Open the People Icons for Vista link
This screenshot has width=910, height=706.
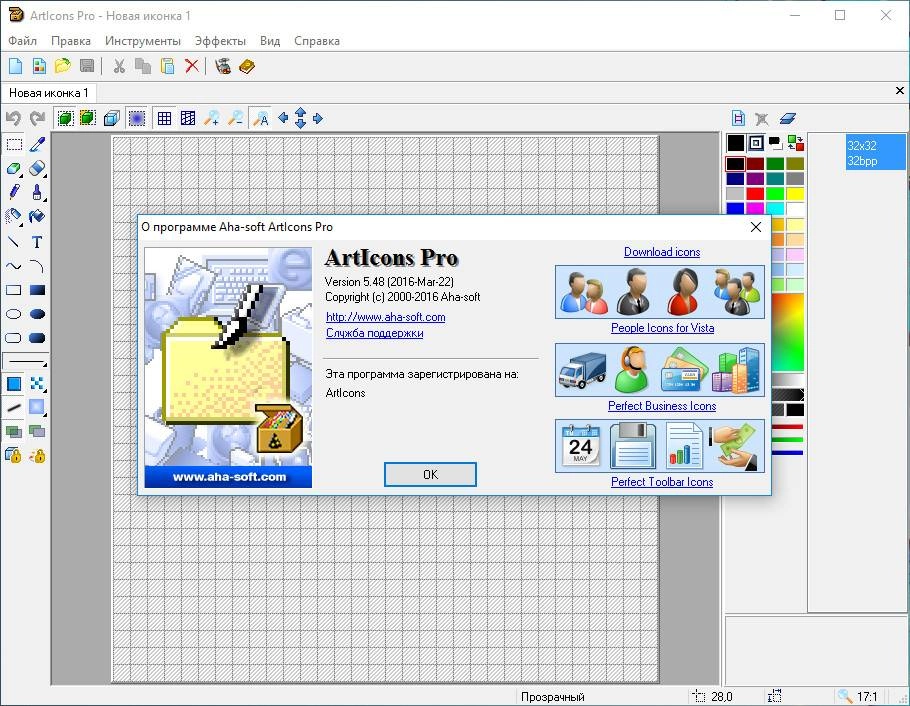click(x=662, y=328)
